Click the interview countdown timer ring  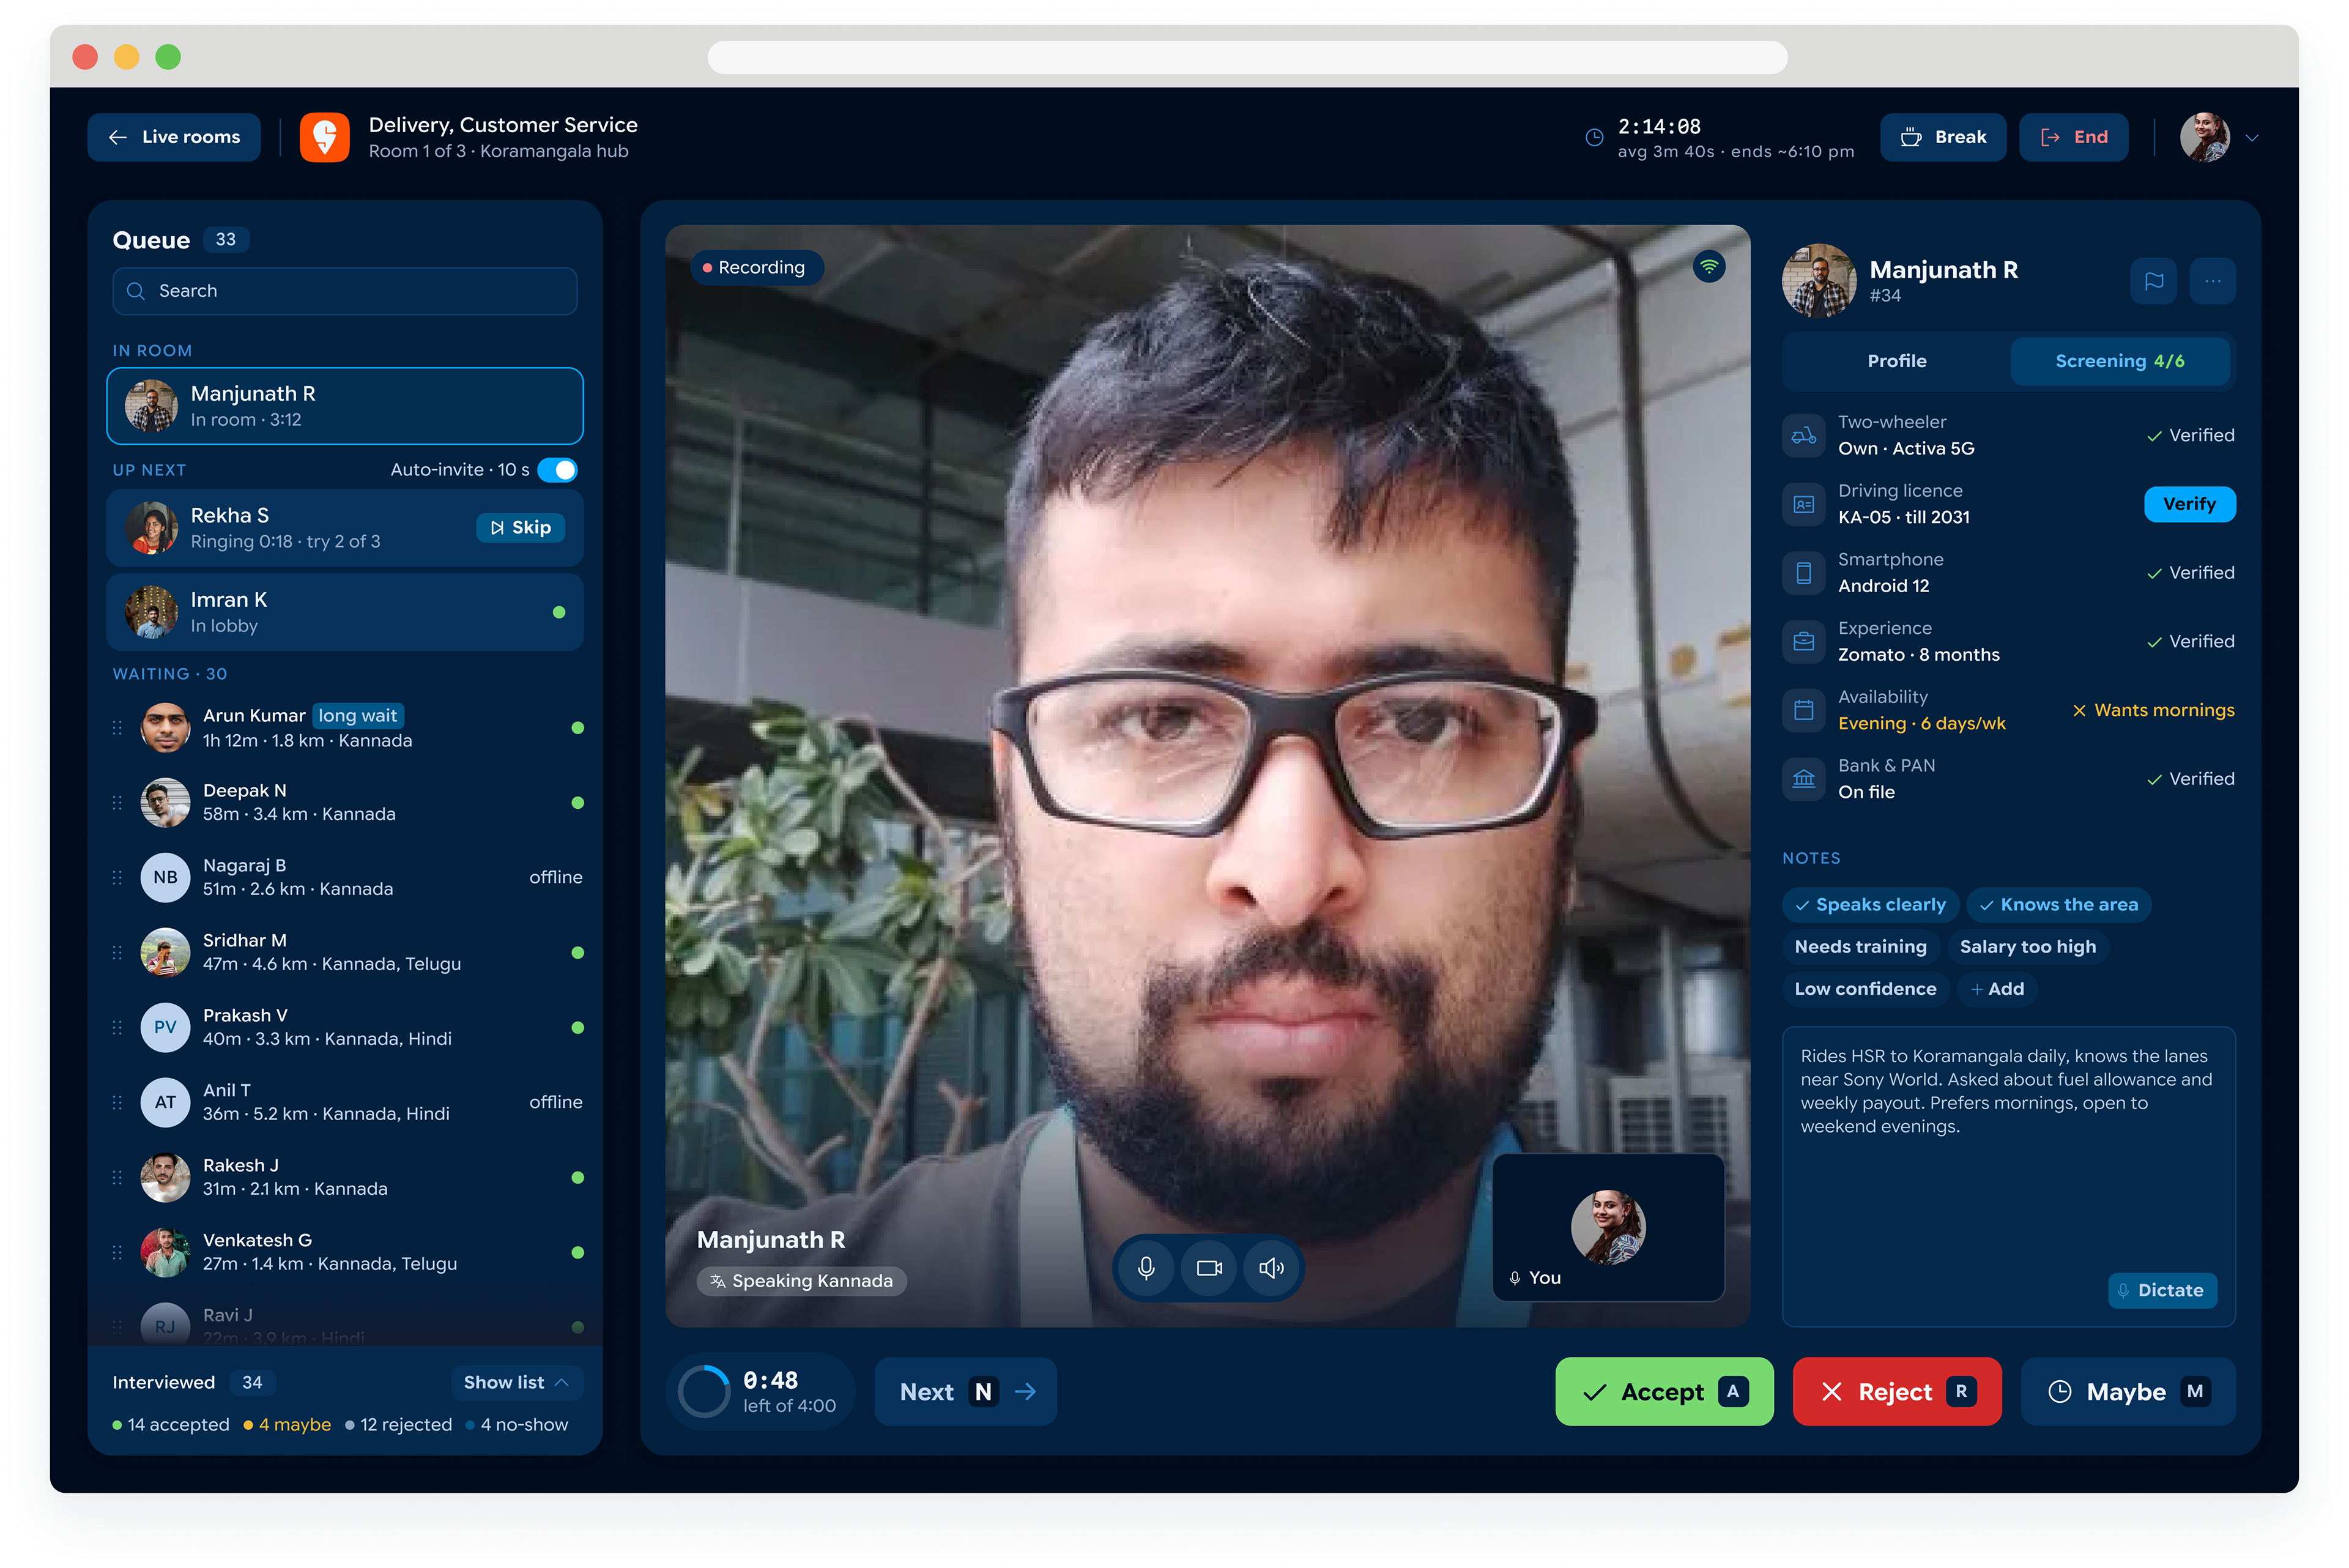pyautogui.click(x=704, y=1391)
